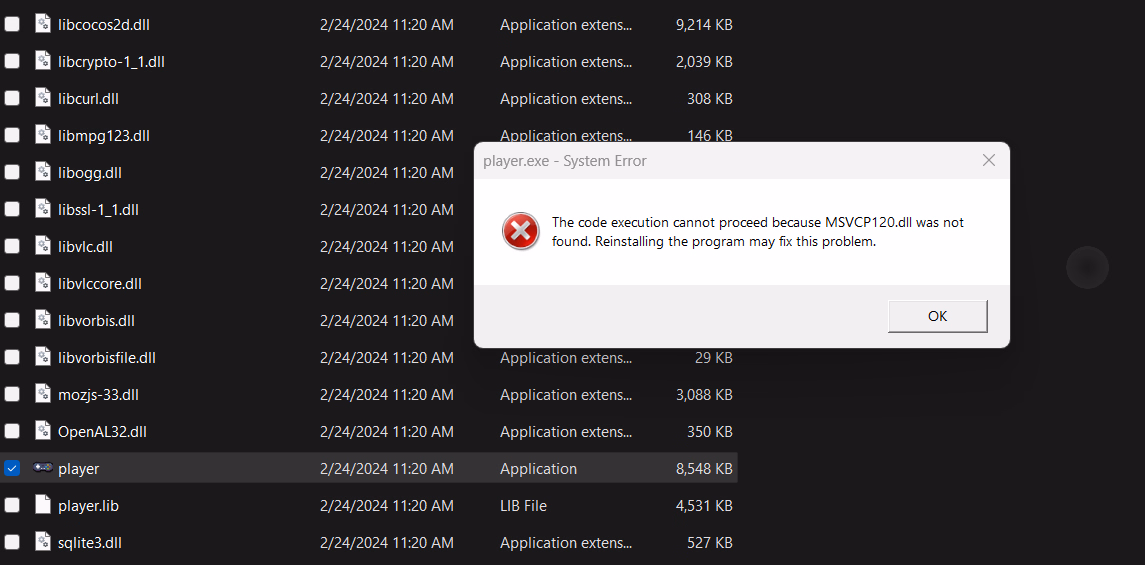Image resolution: width=1145 pixels, height=565 pixels.
Task: Click the libogg.dll file icon
Action: click(x=42, y=172)
